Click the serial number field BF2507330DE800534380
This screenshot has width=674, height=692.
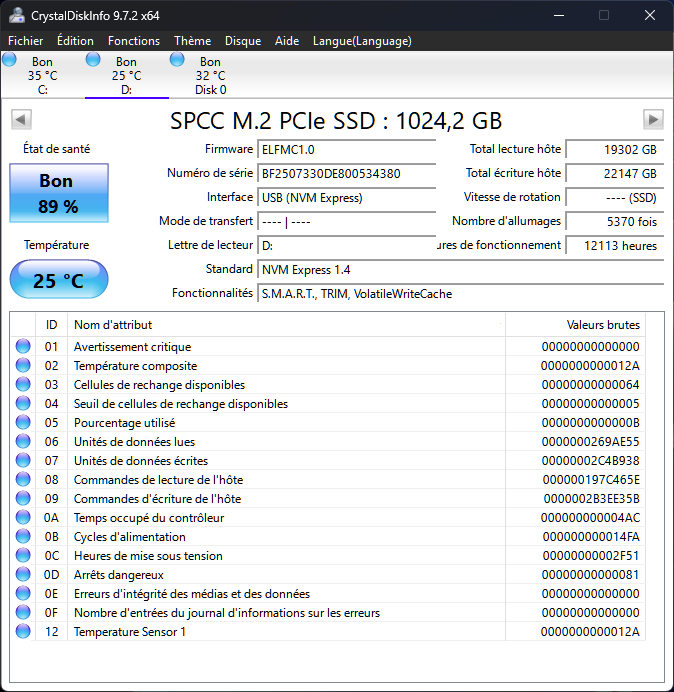tap(346, 173)
